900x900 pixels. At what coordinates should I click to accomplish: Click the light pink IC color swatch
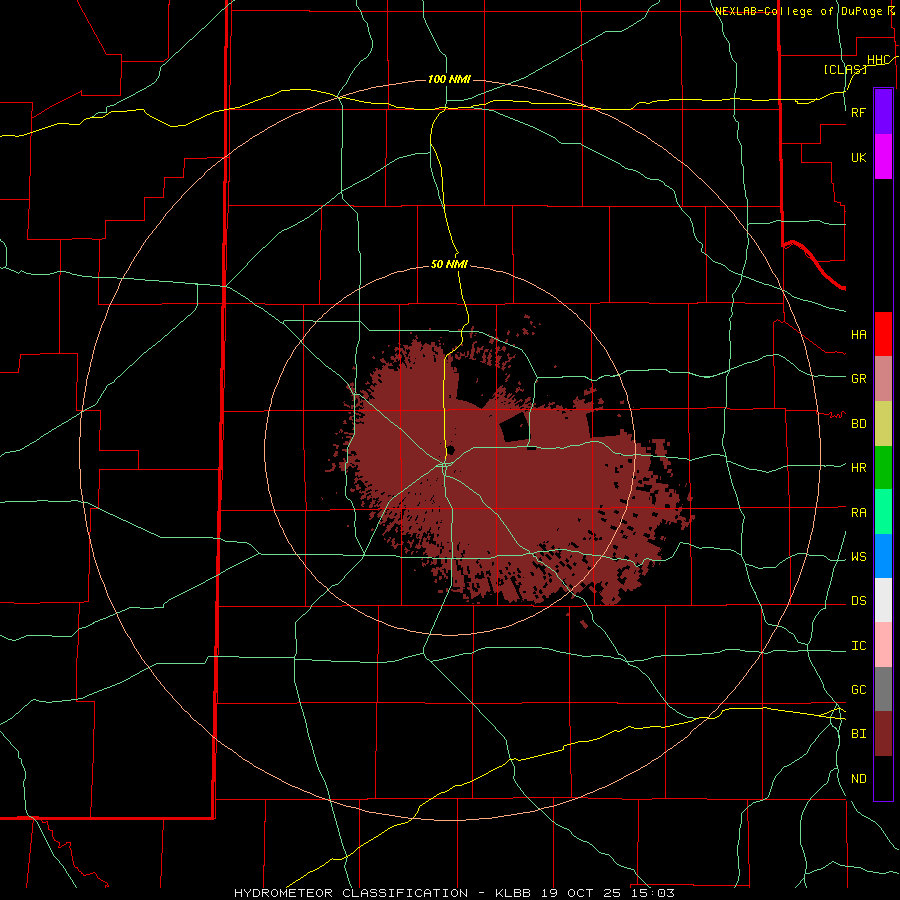(883, 645)
